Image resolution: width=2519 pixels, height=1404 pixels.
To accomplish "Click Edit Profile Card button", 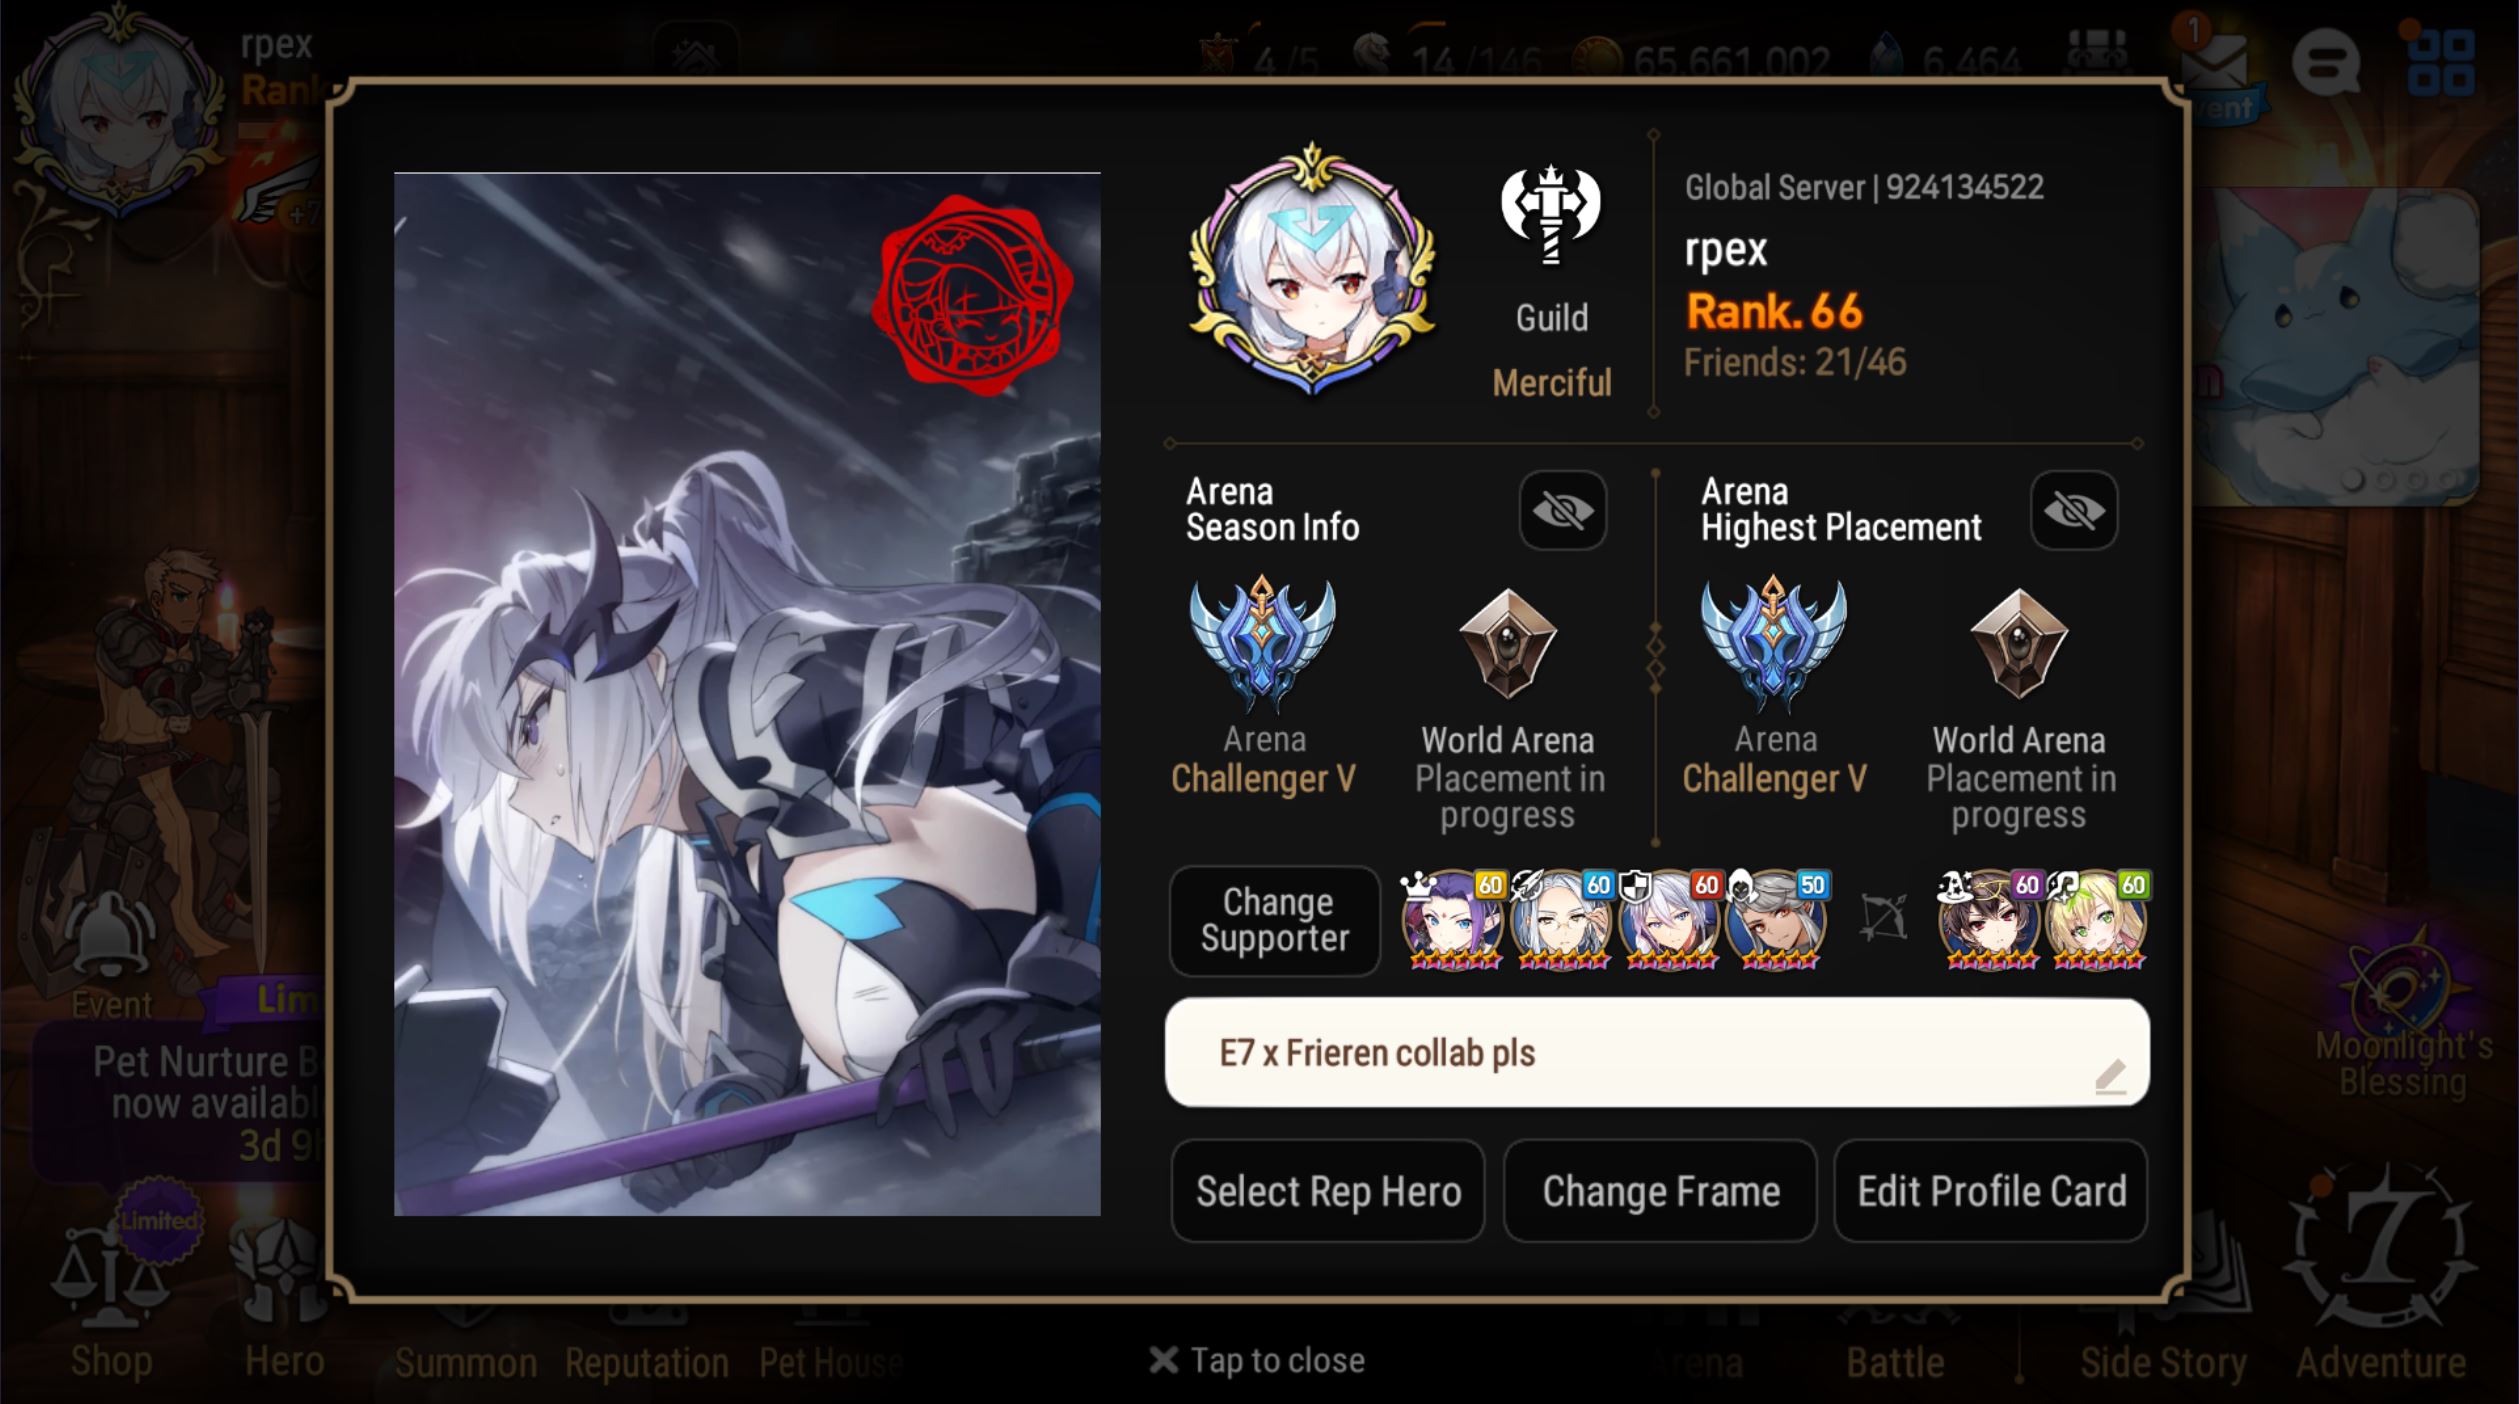I will tap(1991, 1191).
